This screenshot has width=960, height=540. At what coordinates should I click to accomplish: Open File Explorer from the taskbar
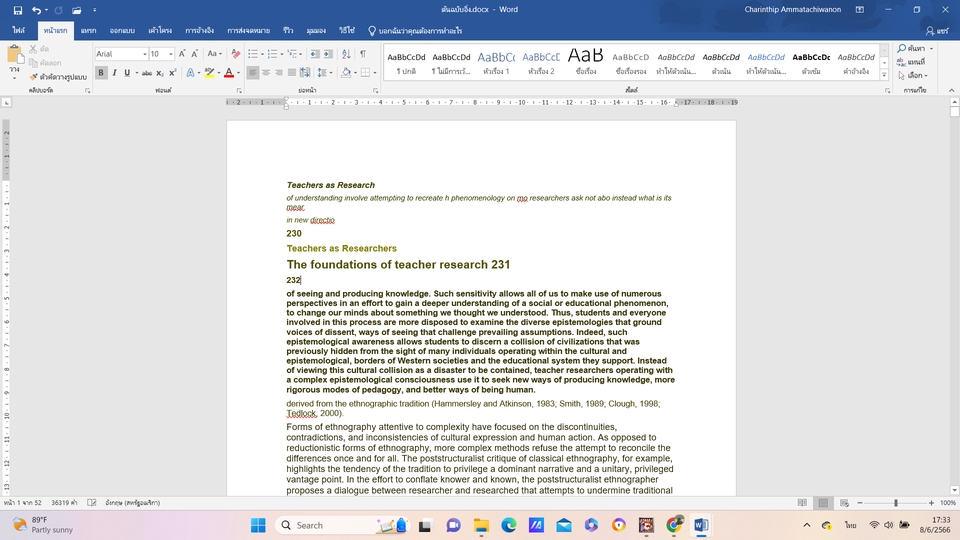click(481, 525)
